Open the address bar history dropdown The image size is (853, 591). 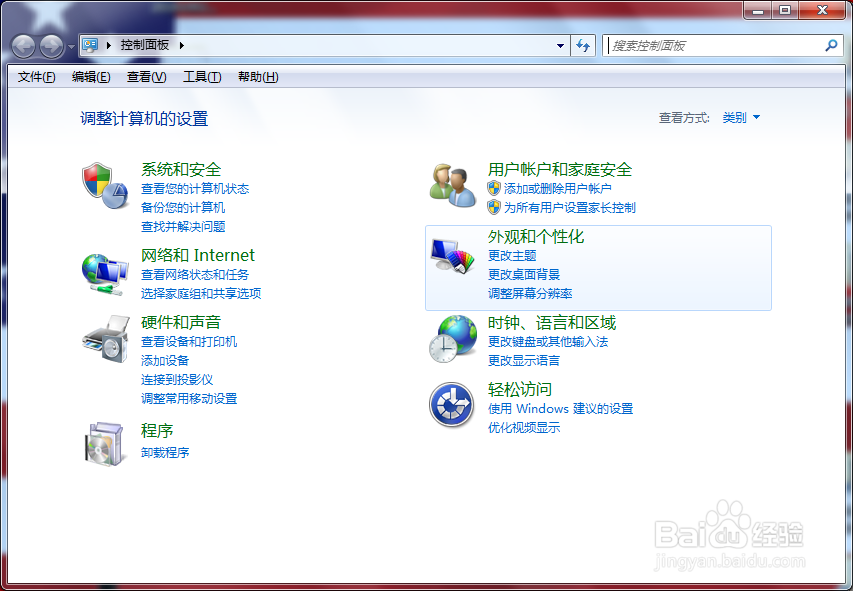560,46
